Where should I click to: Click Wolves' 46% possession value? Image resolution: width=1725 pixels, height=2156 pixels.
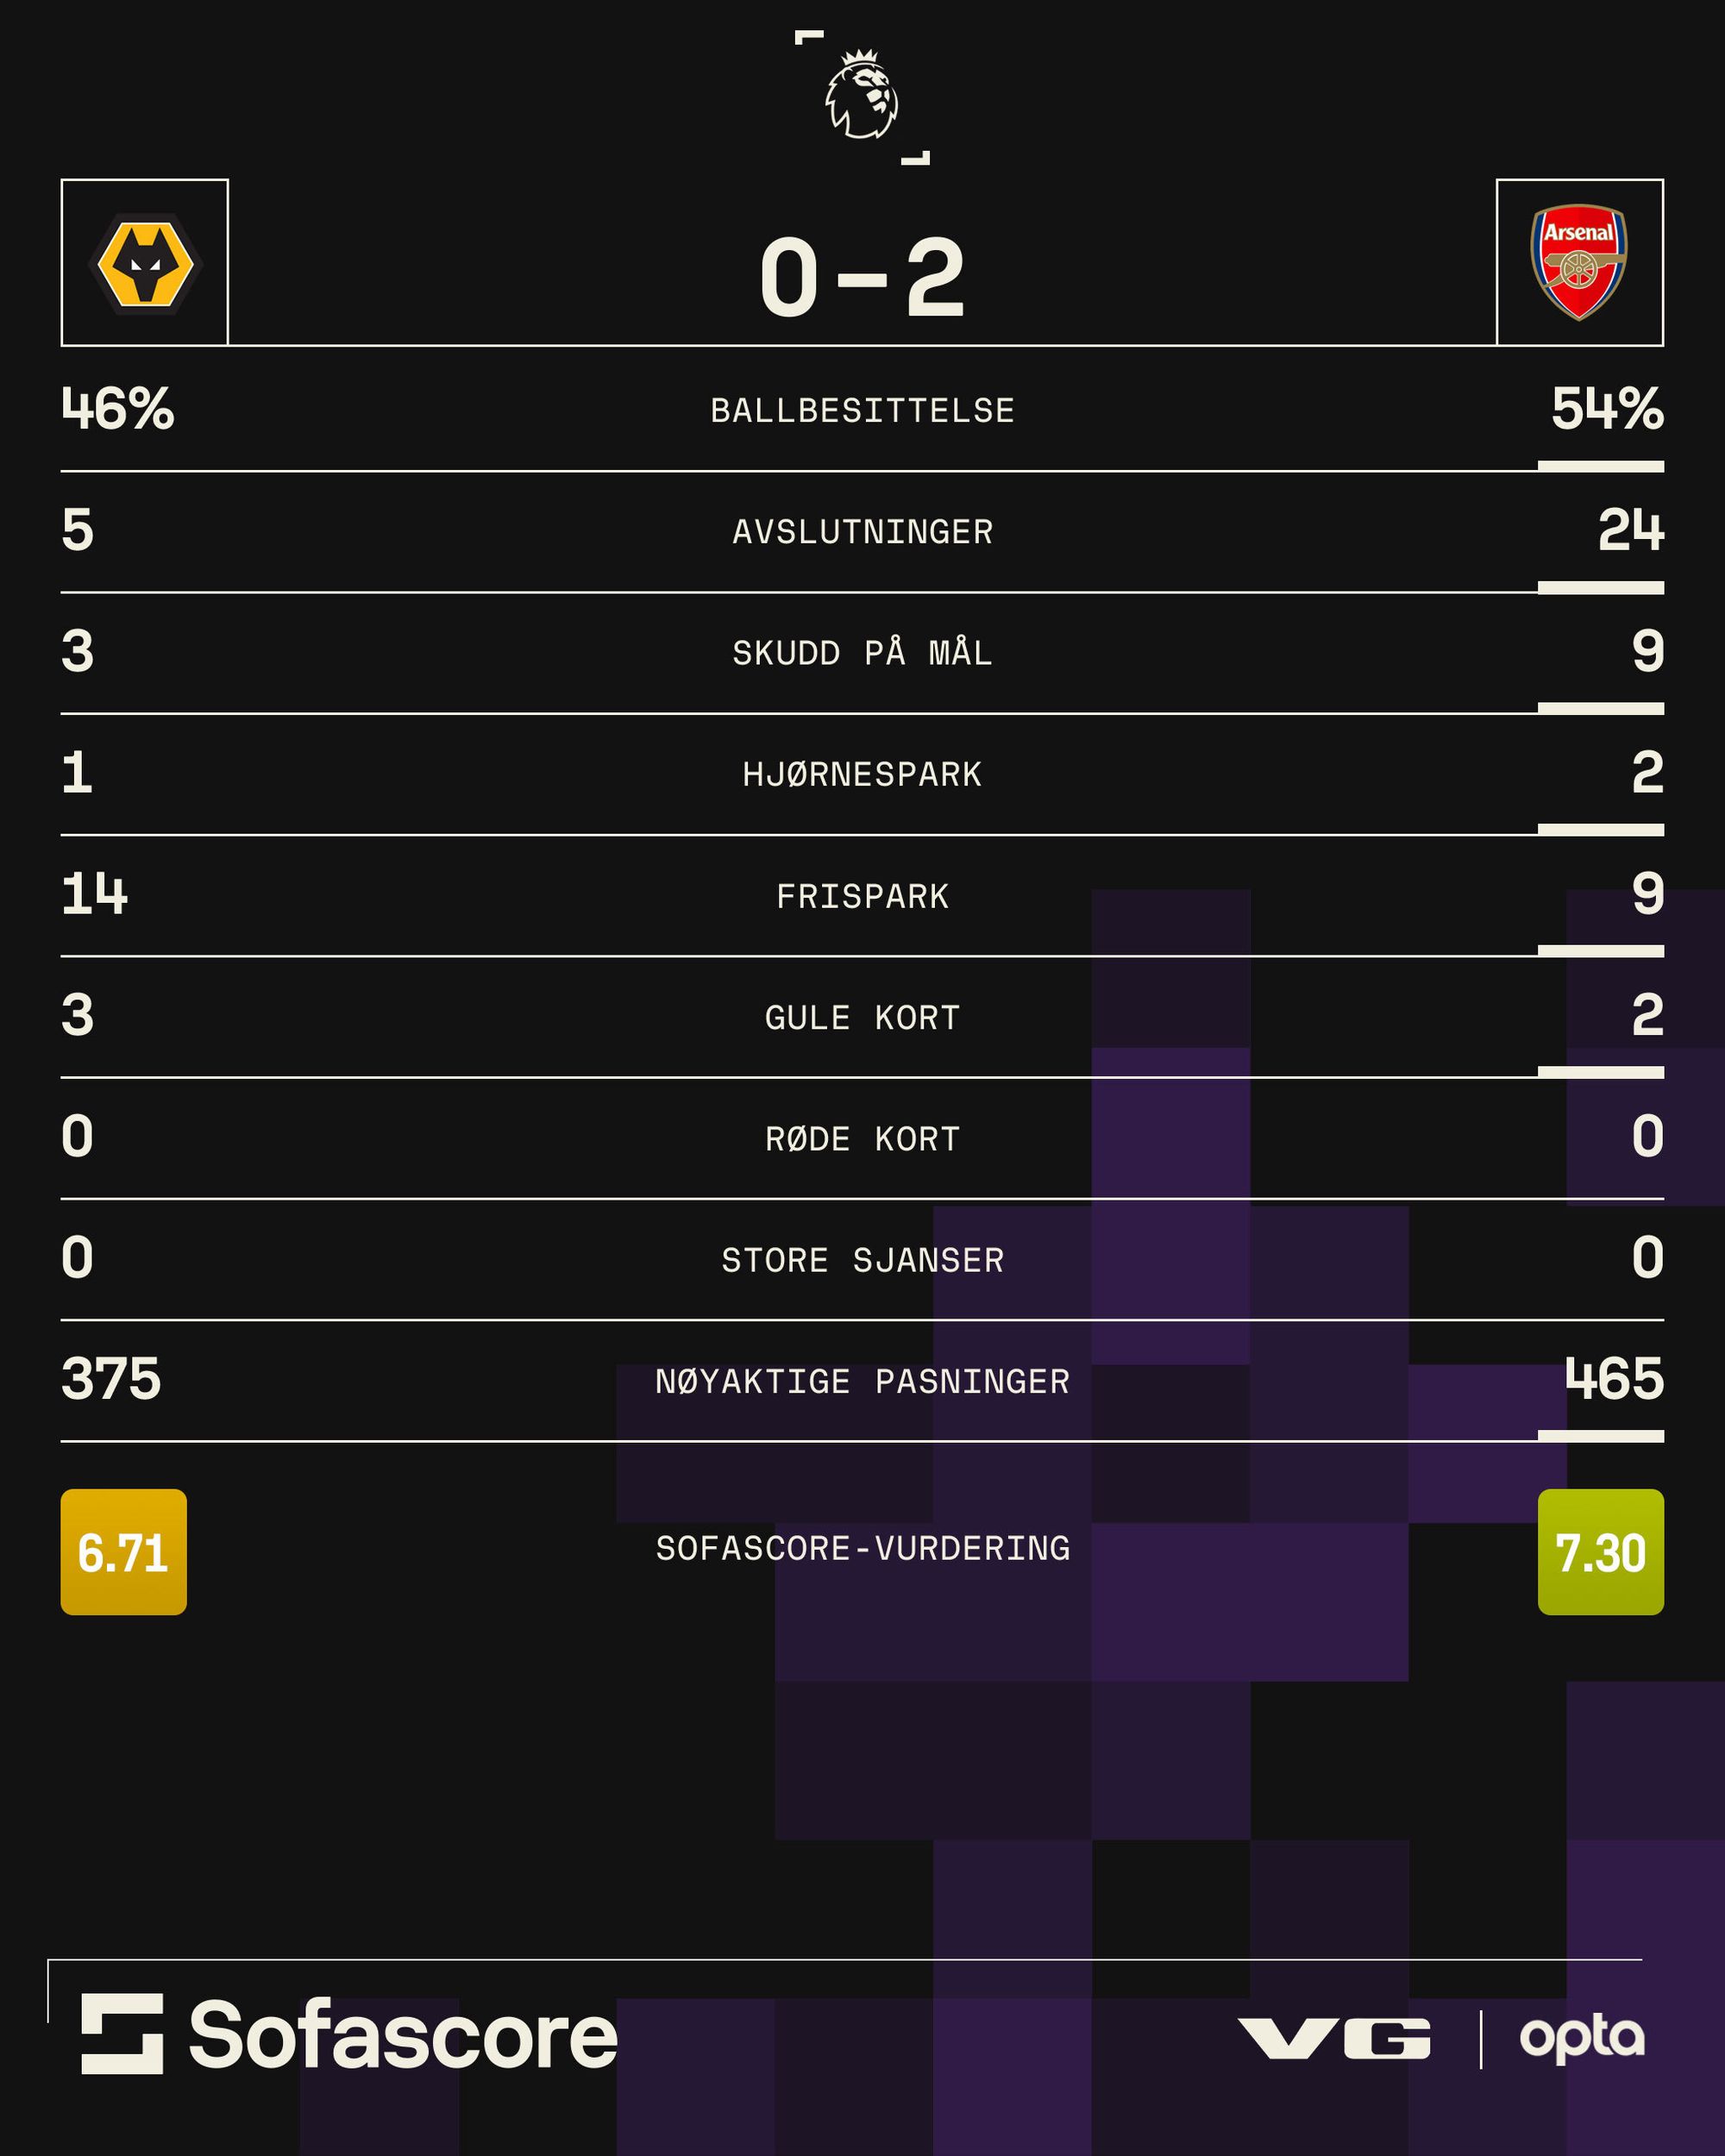[118, 409]
